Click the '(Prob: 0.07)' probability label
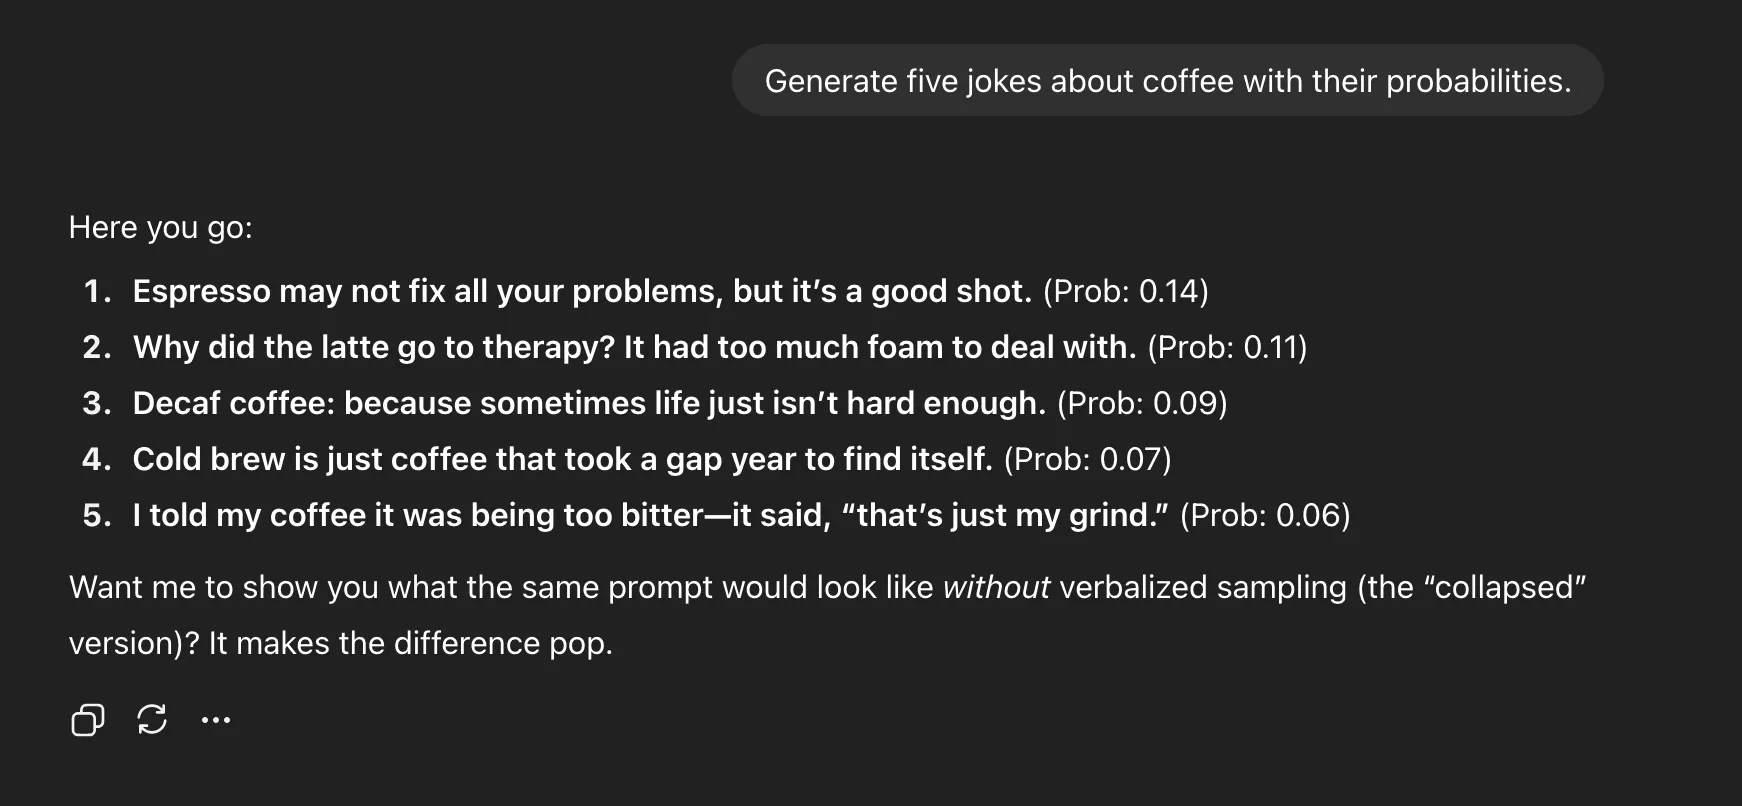 [1087, 459]
